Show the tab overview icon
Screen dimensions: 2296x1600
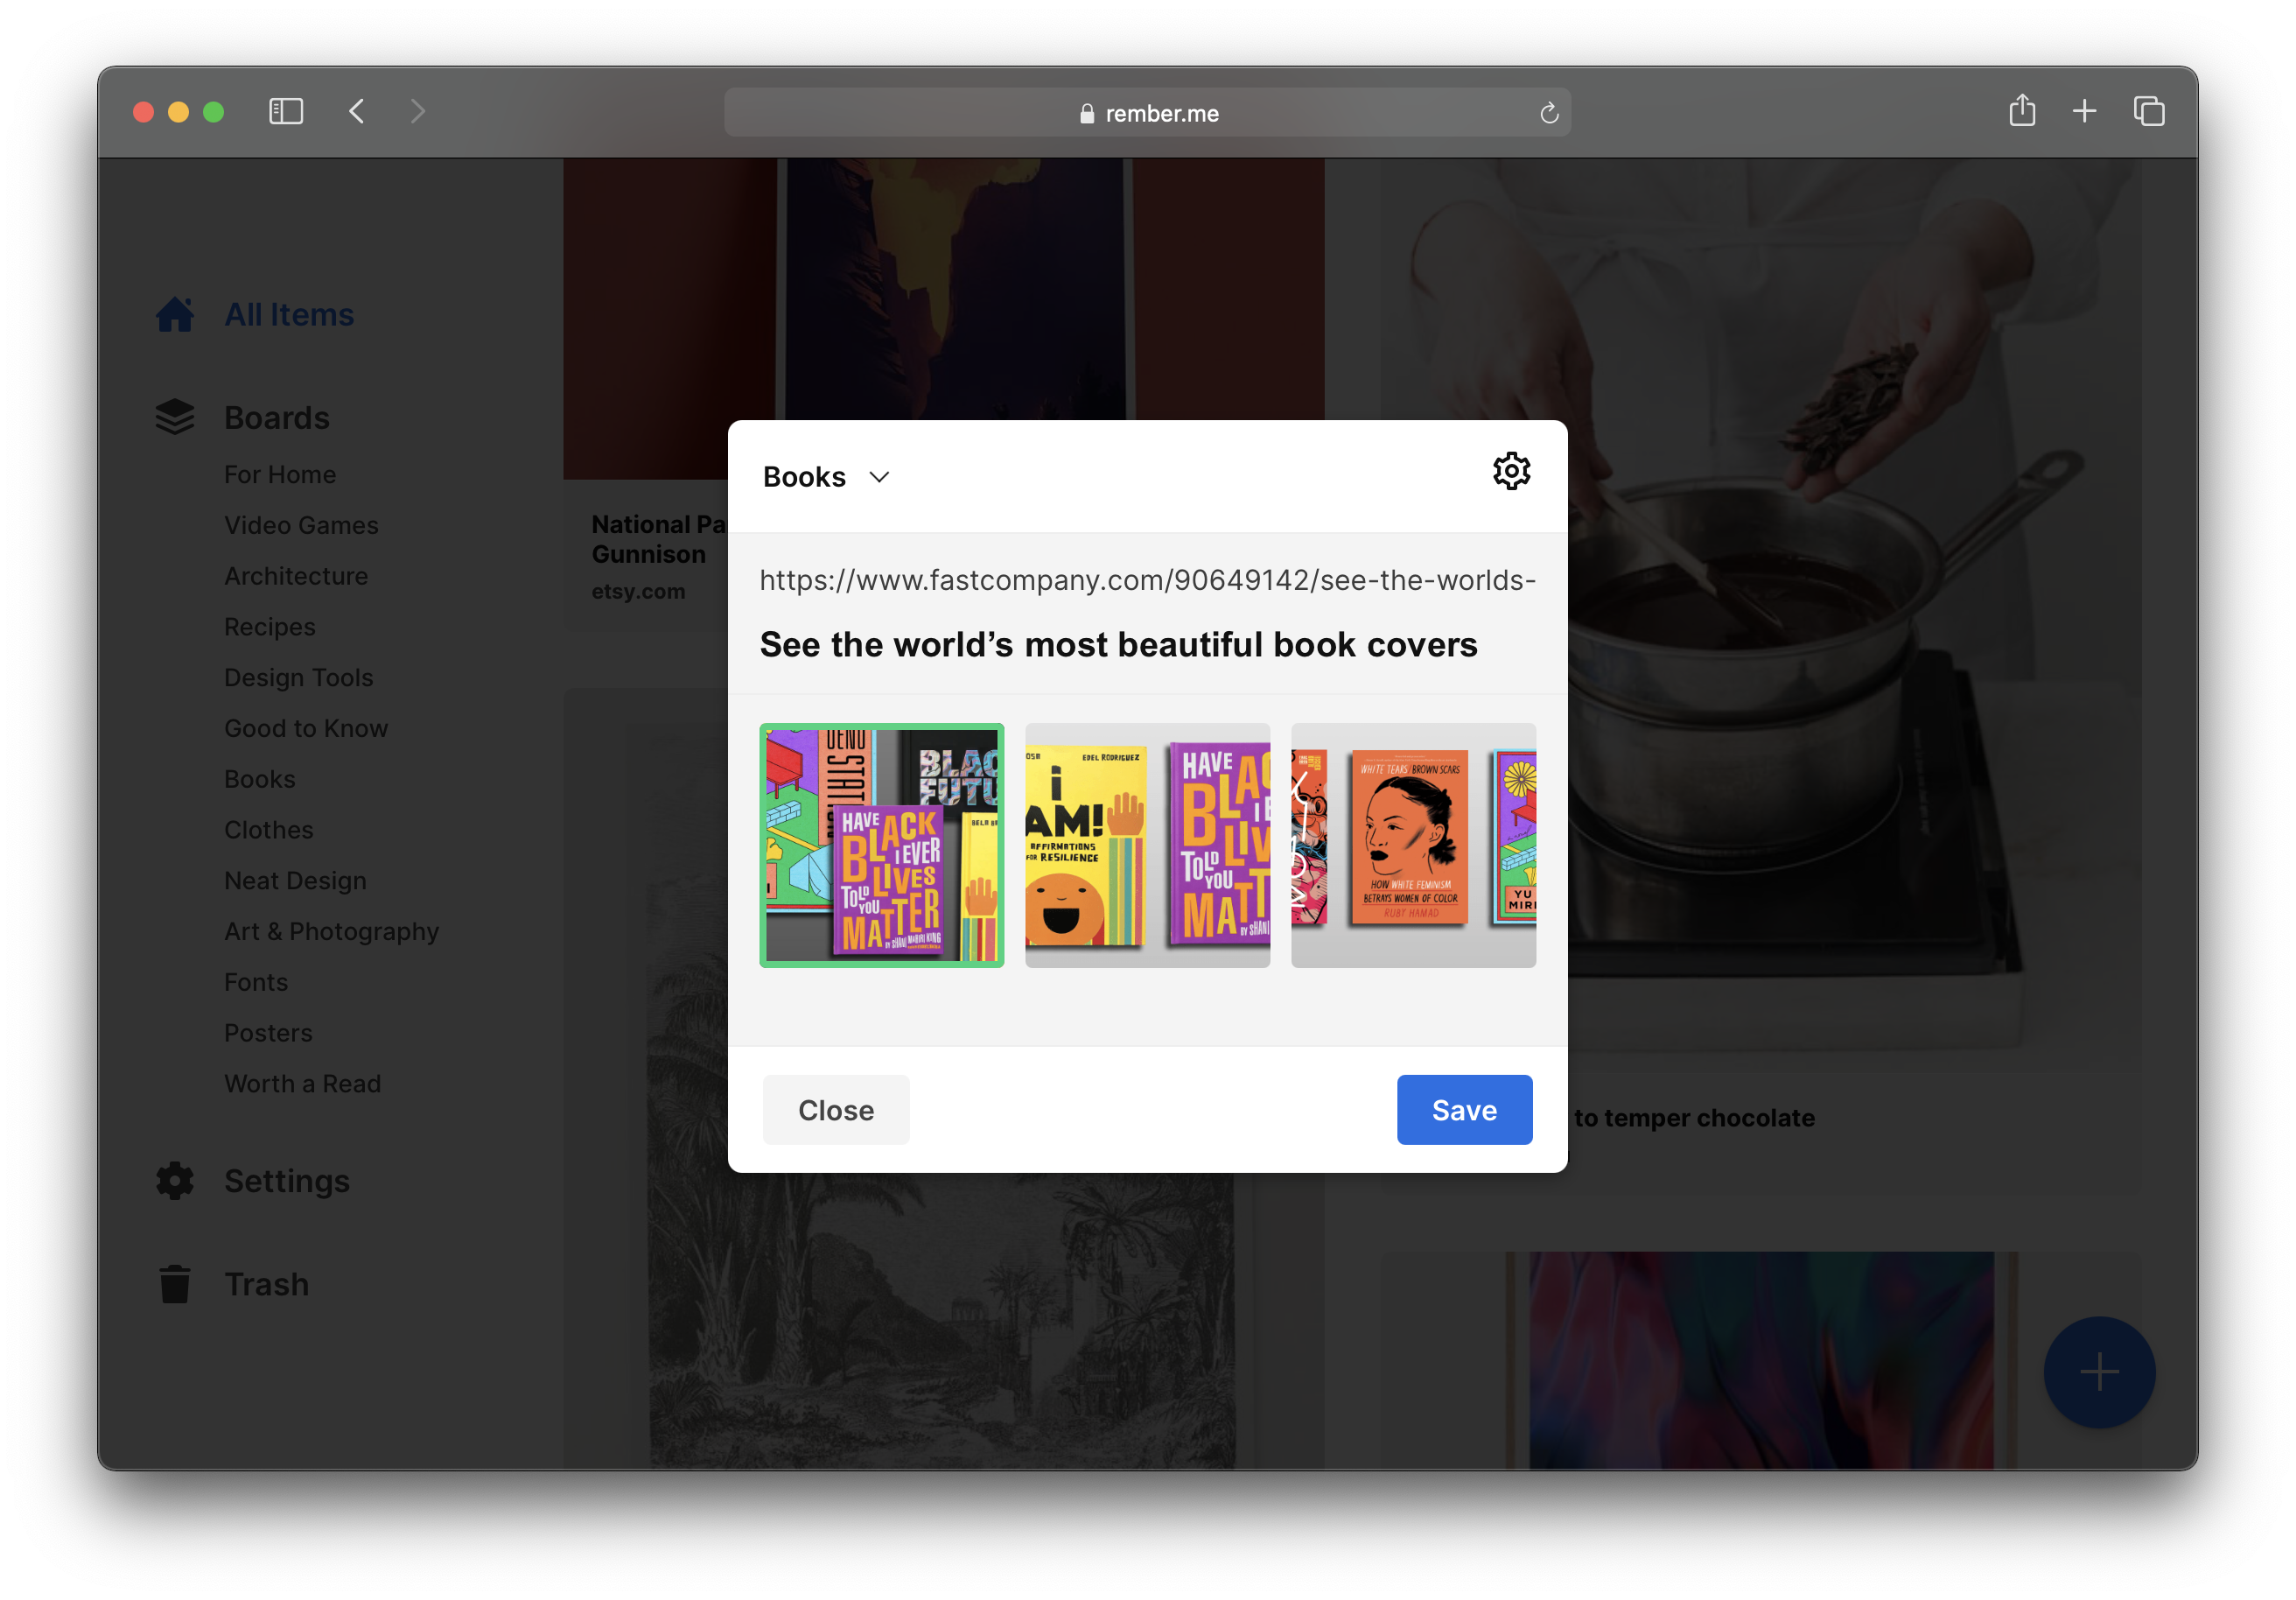click(2148, 111)
